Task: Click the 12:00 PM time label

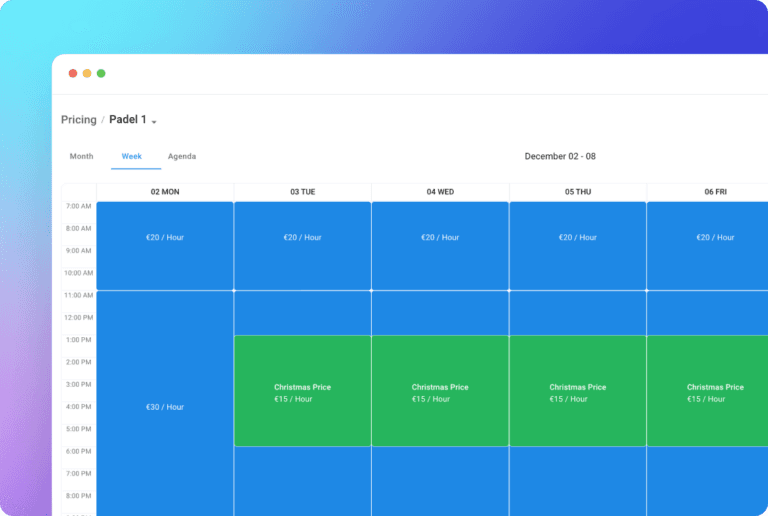Action: pos(78,317)
